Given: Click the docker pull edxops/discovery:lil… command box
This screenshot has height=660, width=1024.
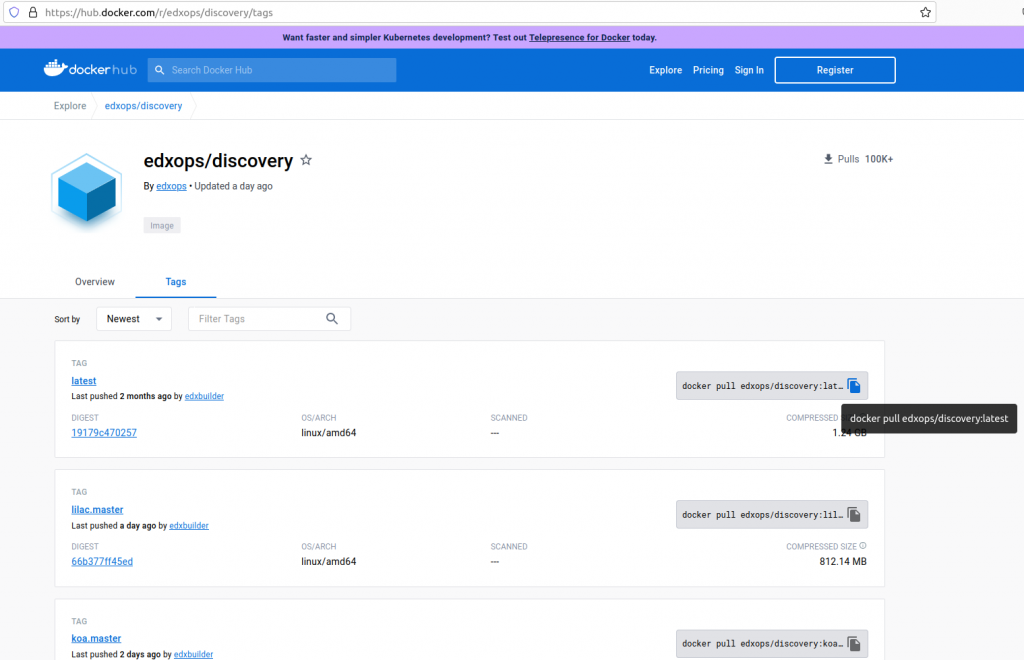Looking at the screenshot, I should point(772,514).
